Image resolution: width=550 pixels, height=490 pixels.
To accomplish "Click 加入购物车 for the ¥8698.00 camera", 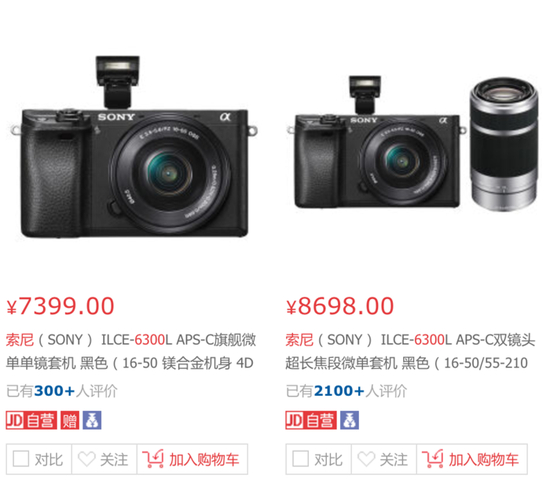I will point(472,459).
